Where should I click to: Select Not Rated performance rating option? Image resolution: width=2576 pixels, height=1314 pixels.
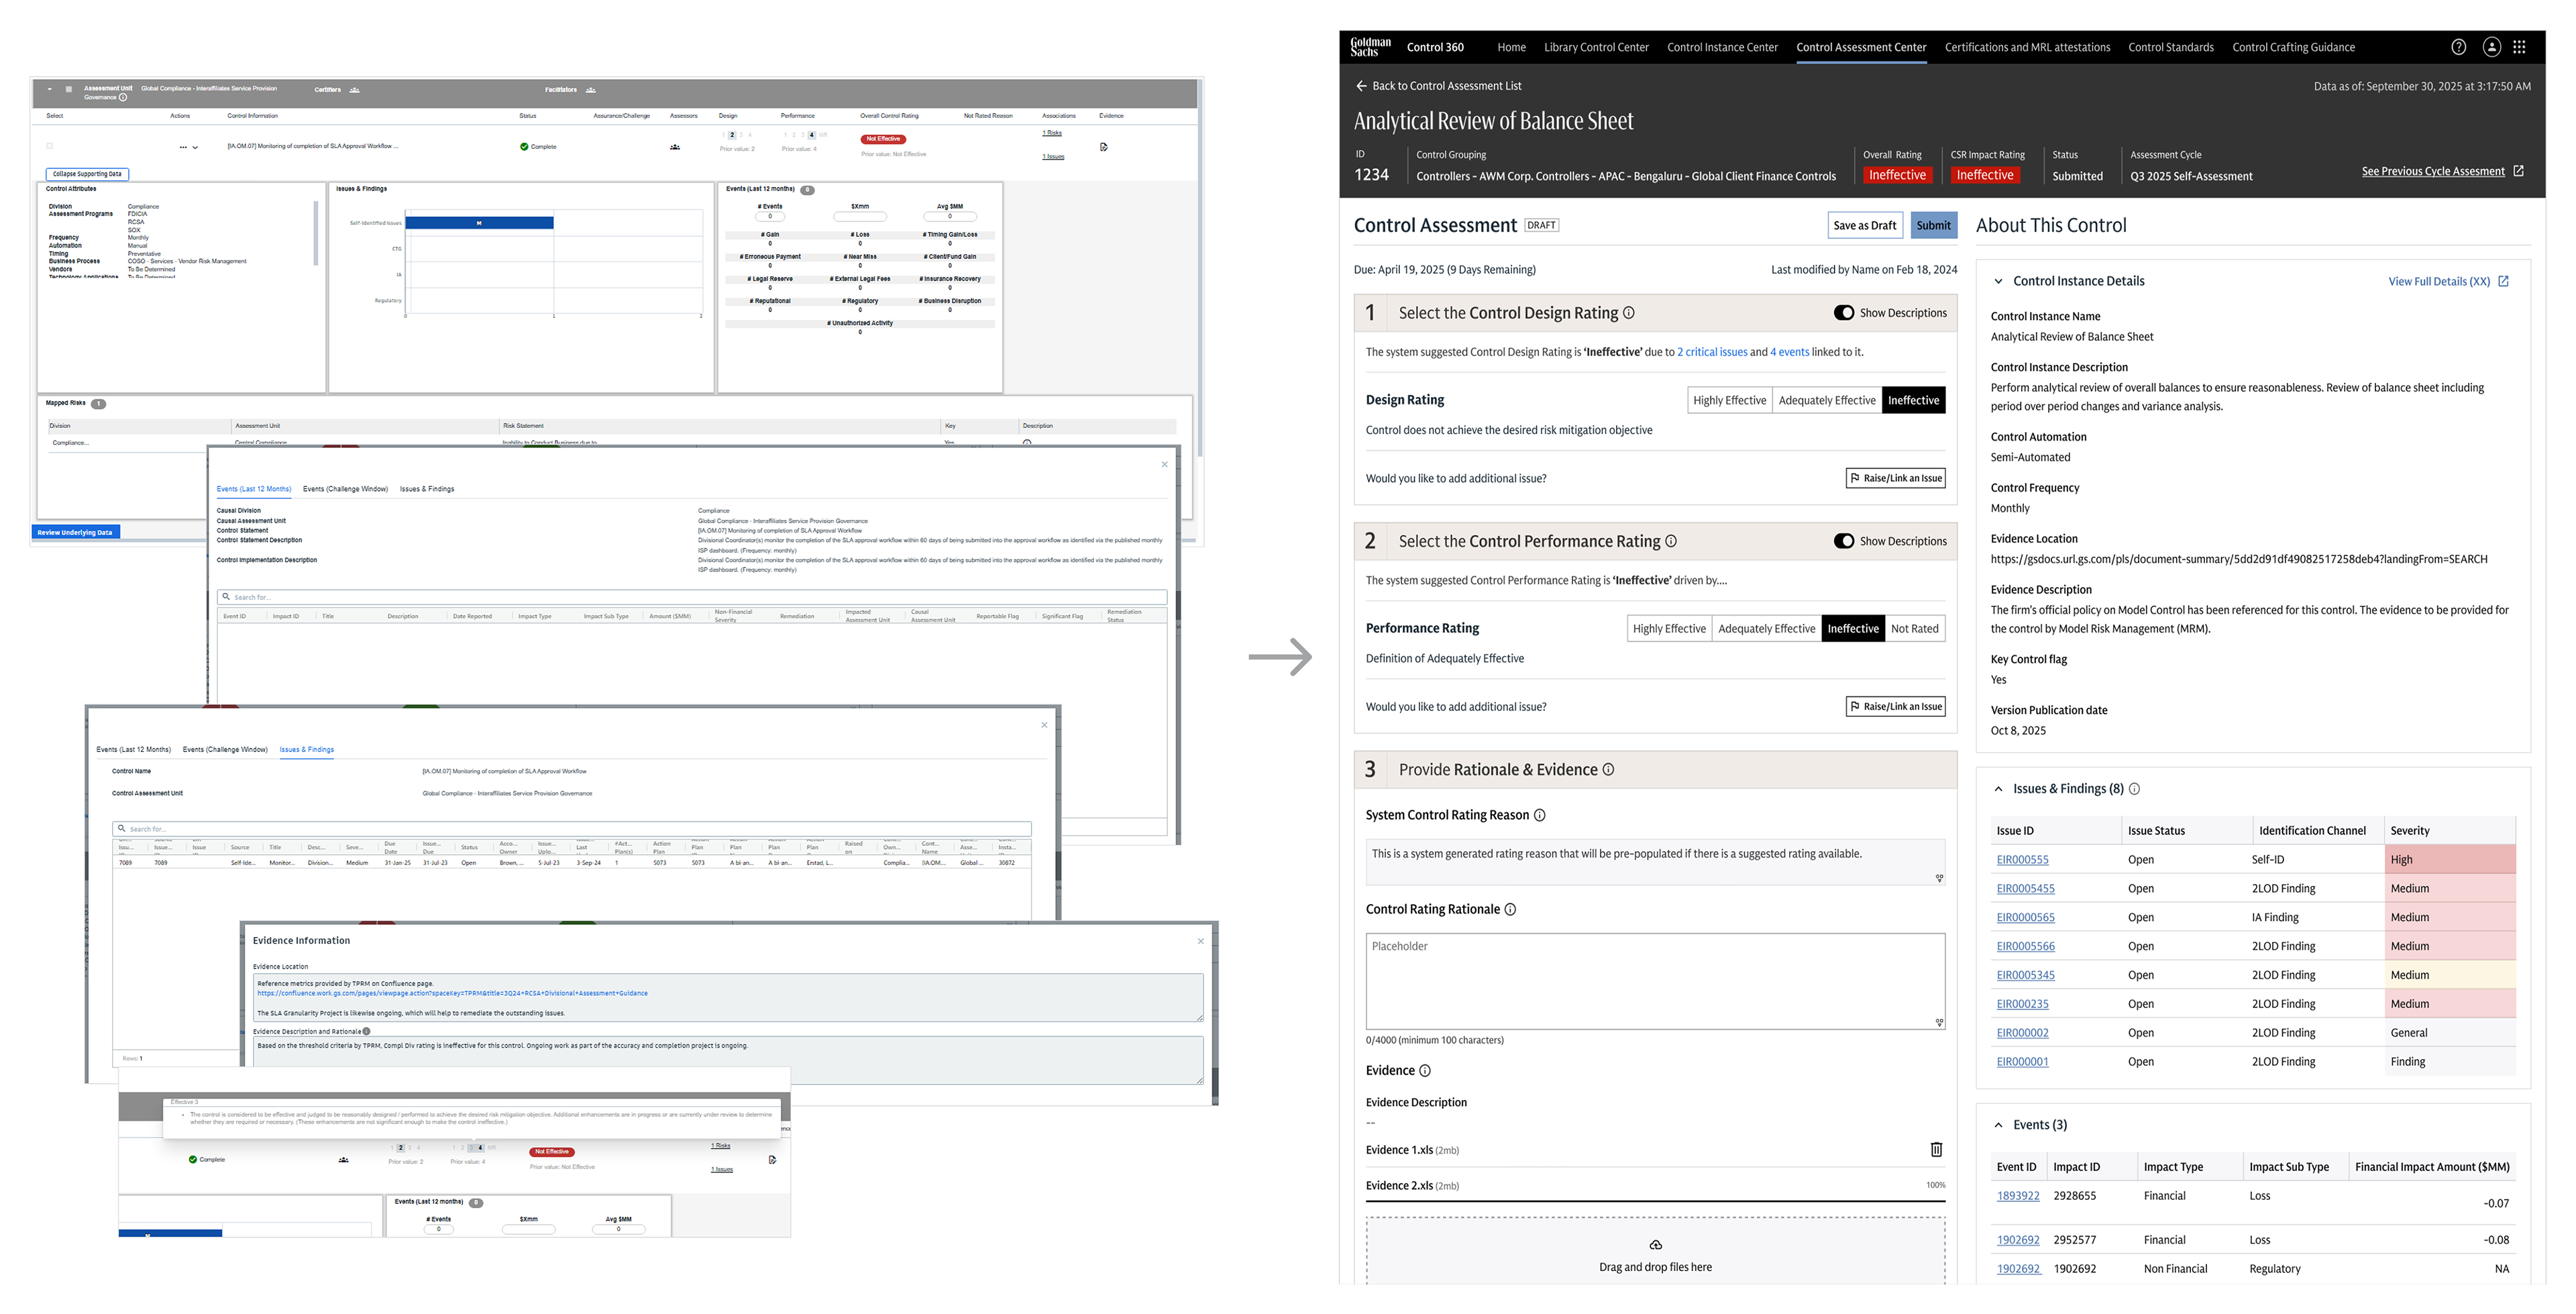pyautogui.click(x=1914, y=629)
